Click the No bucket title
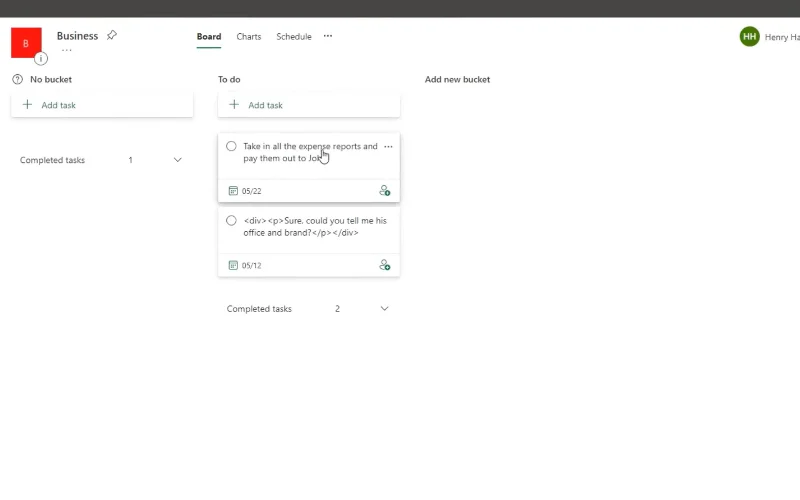Screen dimensions: 800x500 tap(51, 80)
